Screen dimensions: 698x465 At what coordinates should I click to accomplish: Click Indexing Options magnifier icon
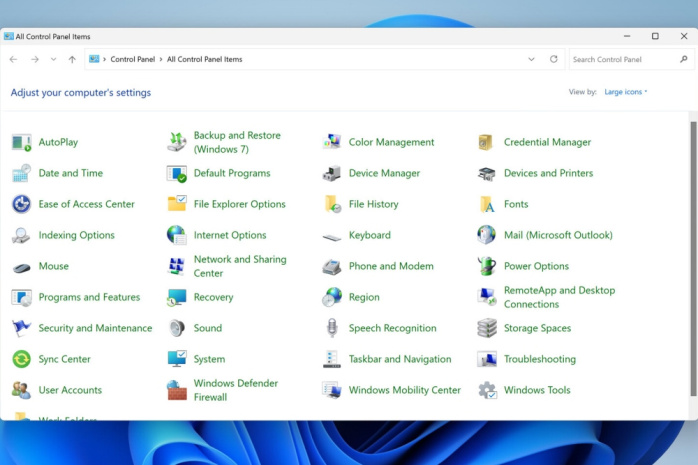point(21,235)
